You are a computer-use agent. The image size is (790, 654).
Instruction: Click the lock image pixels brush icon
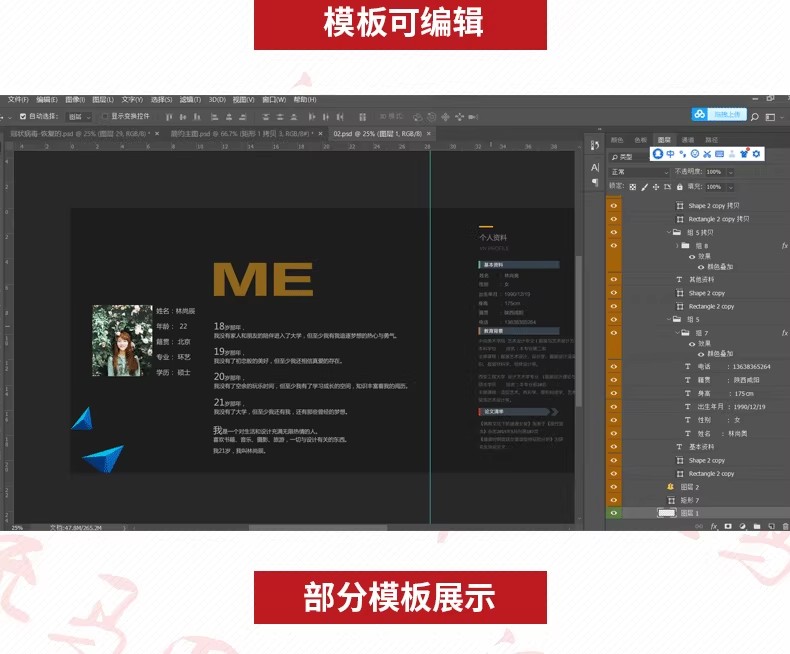pyautogui.click(x=644, y=187)
